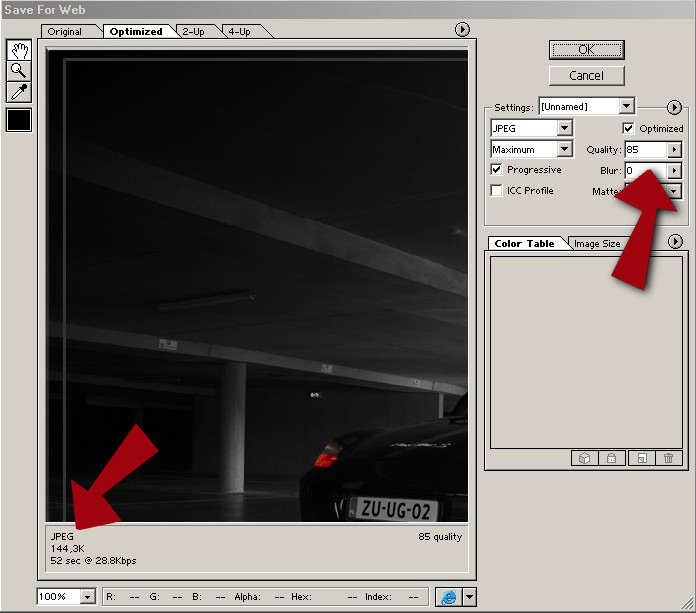Uncheck the Optimized checkbox
This screenshot has height=613, width=696.
click(x=628, y=129)
